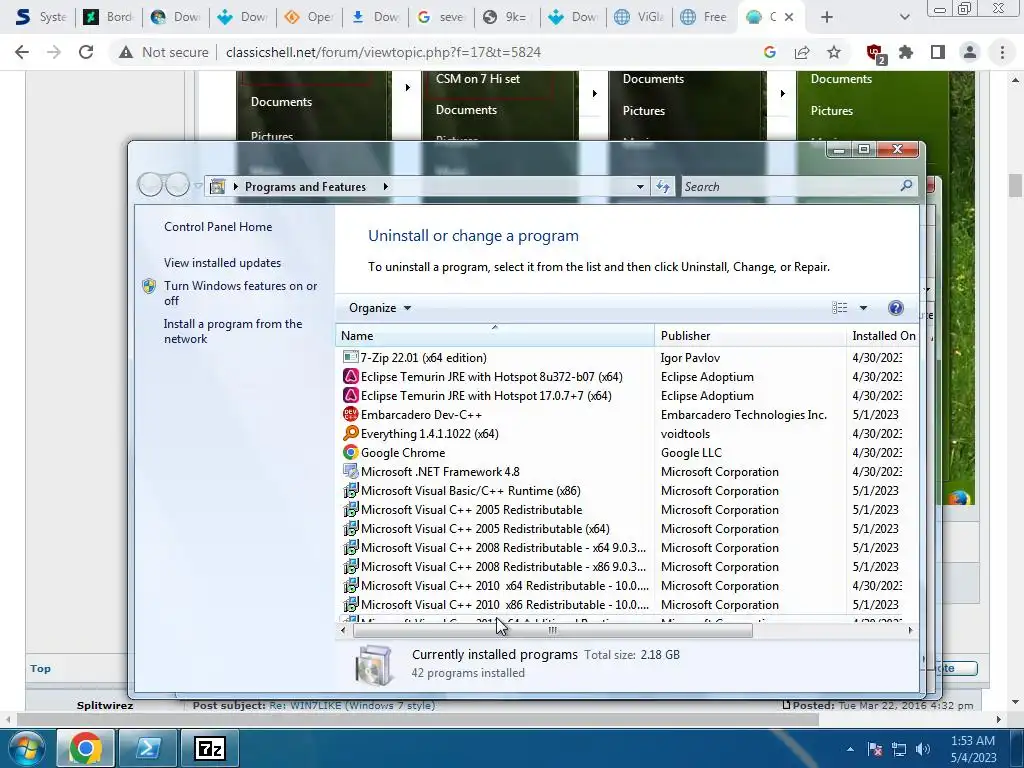Open Install a program from the network
1024x768 pixels.
[x=232, y=331]
